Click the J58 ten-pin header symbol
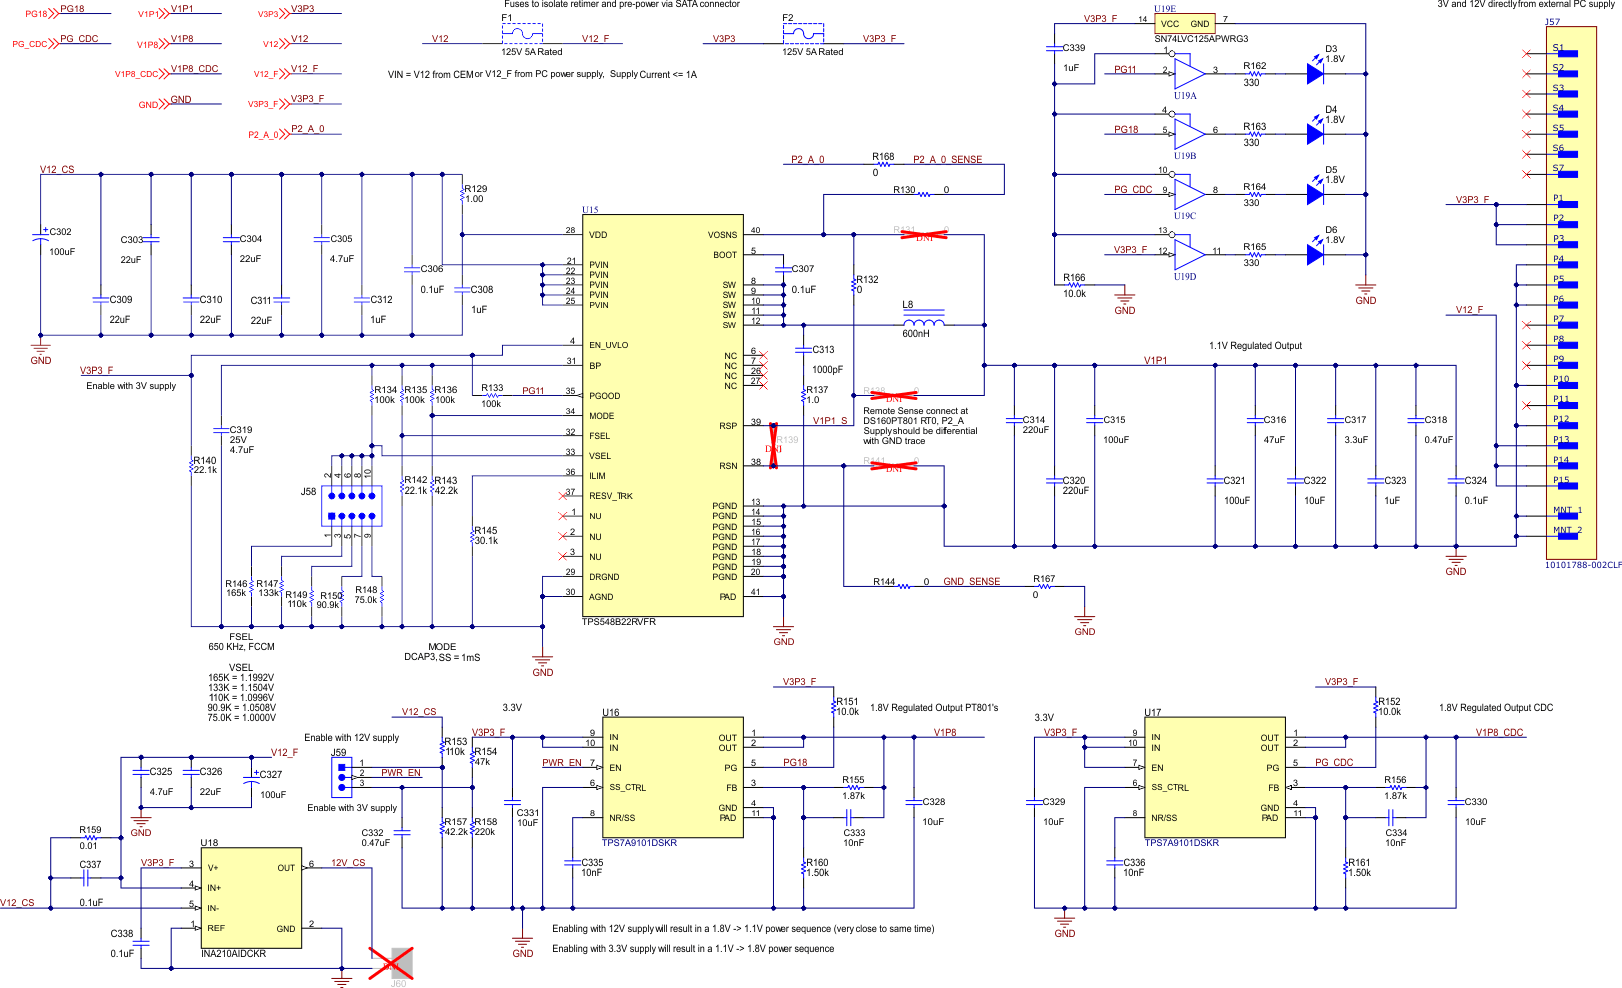This screenshot has height=988, width=1622. click(x=351, y=505)
